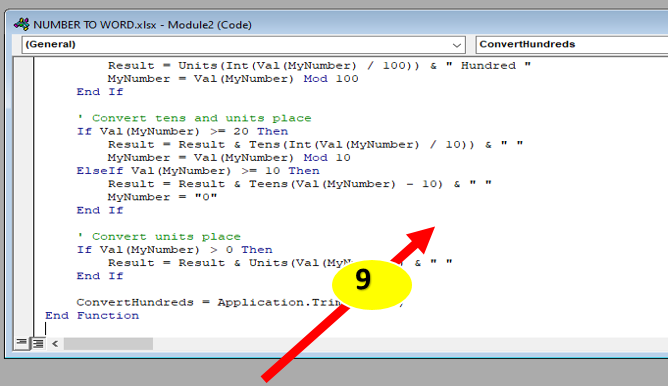Click the horizontal scrollbar thumb
The width and height of the screenshot is (668, 386).
108,343
